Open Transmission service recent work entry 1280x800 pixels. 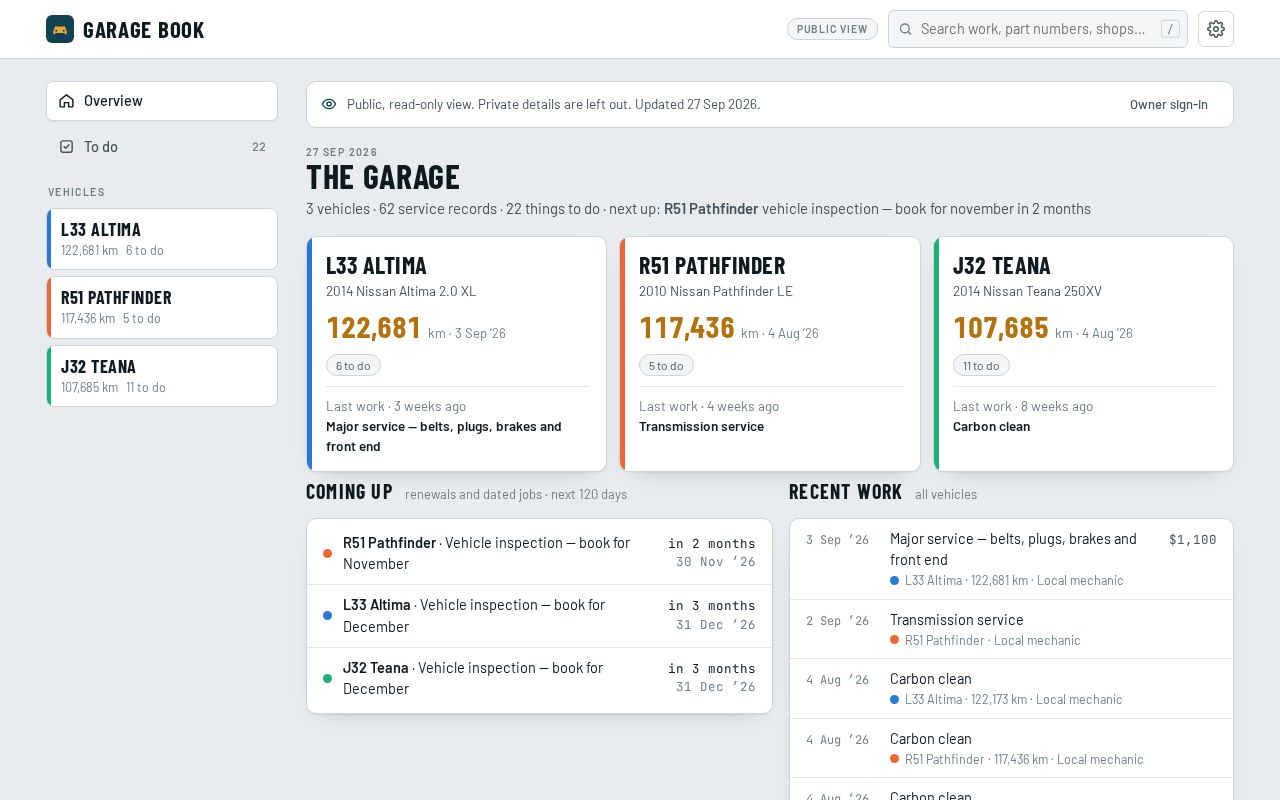[1011, 629]
